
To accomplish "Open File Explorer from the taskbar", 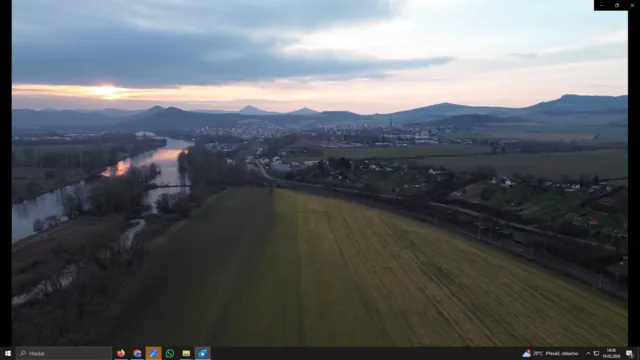I will 186,353.
